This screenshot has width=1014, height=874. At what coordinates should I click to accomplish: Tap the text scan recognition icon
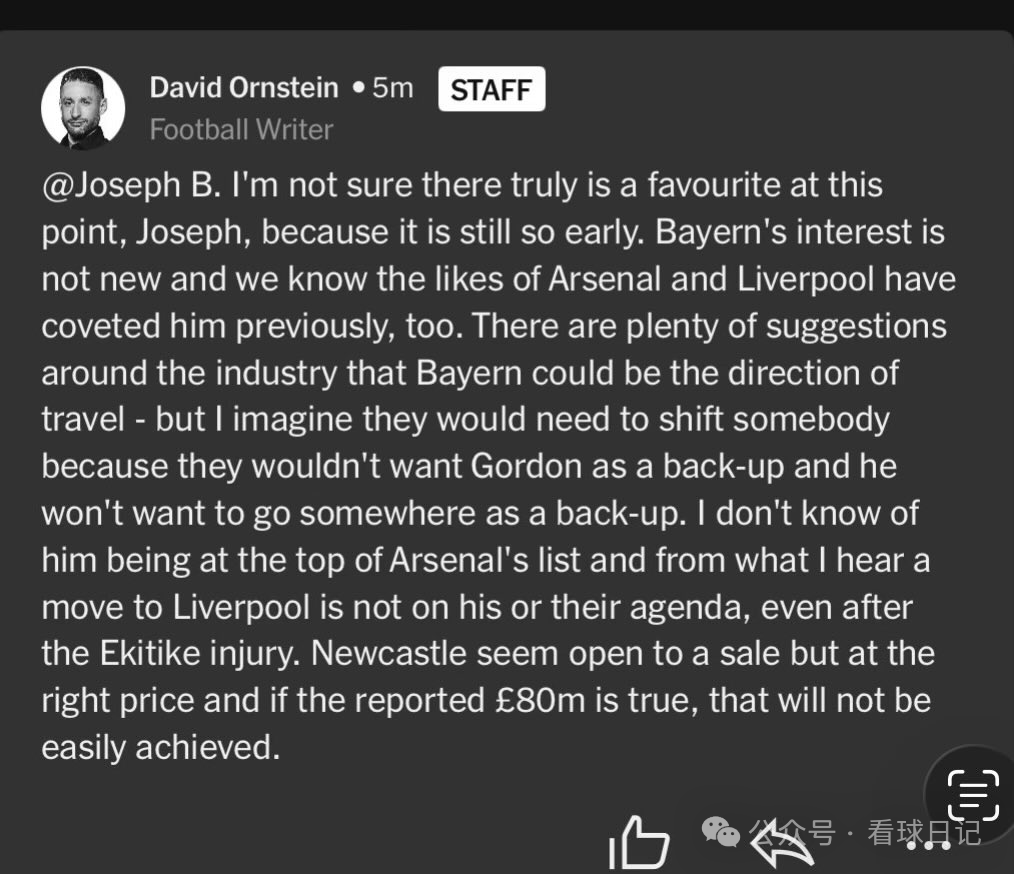coord(972,796)
